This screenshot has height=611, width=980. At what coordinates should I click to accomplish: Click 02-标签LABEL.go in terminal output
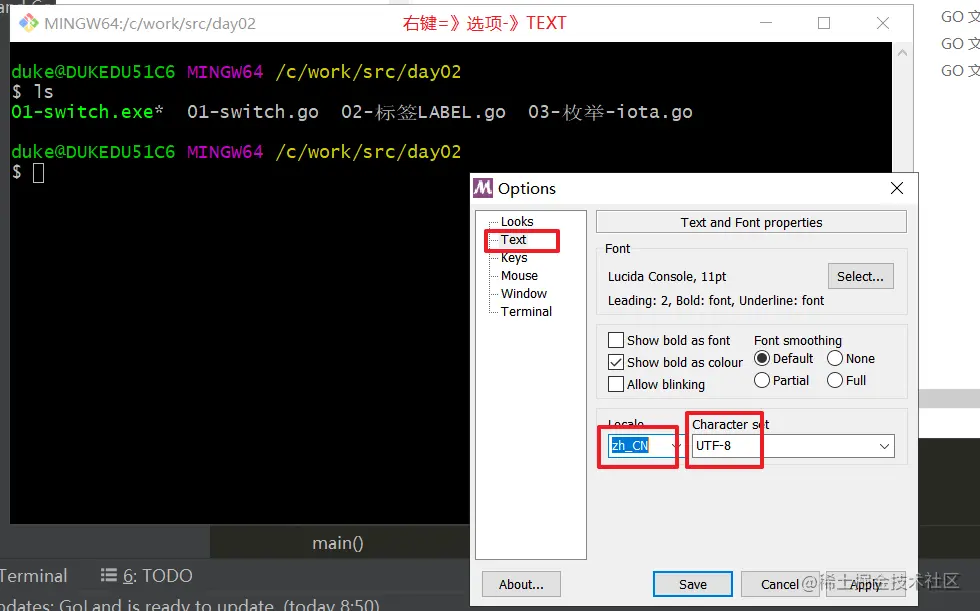tap(423, 112)
